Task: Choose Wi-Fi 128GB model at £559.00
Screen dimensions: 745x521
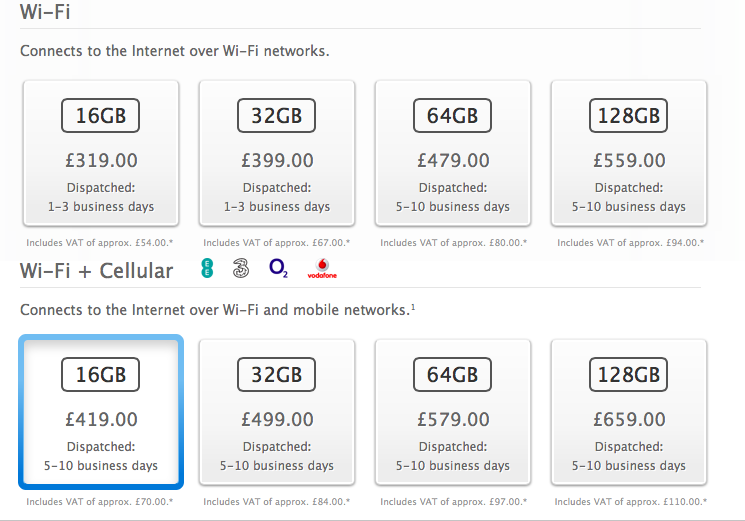Action: [x=629, y=153]
